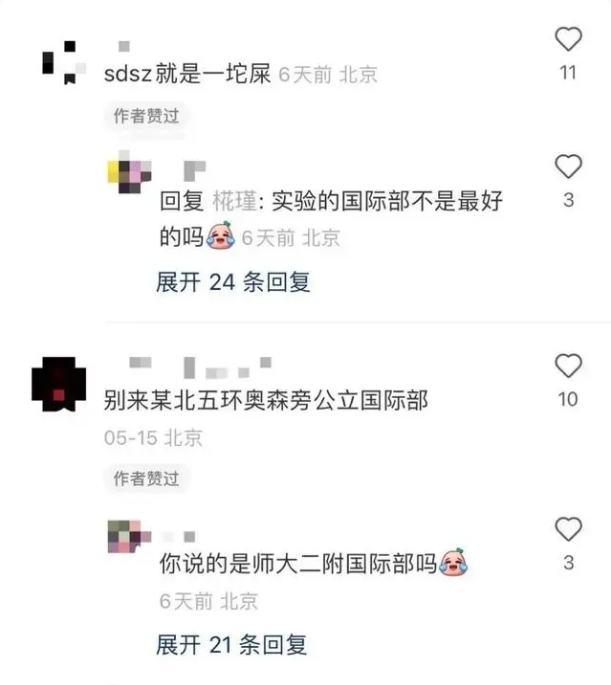This screenshot has height=685, width=611.
Task: Tap crying emoji after 师大二附国际部吗
Action: (453, 562)
